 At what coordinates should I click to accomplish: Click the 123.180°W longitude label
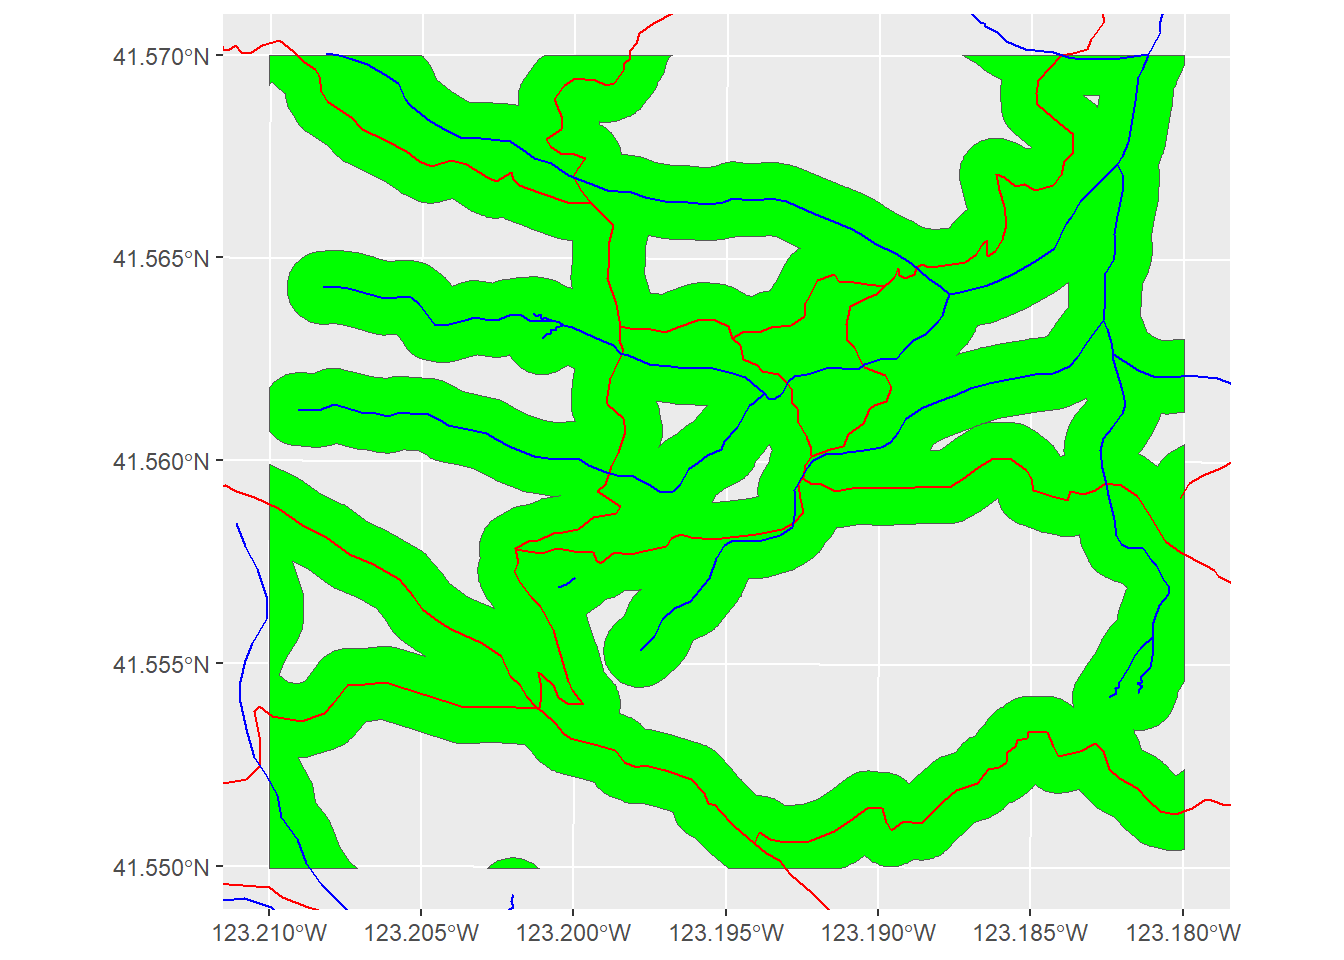tap(1183, 934)
